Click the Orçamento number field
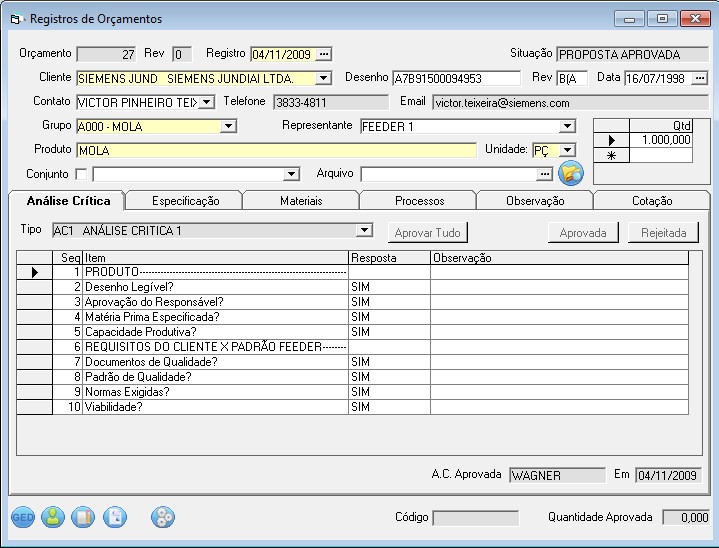Image resolution: width=719 pixels, height=548 pixels. 106,55
